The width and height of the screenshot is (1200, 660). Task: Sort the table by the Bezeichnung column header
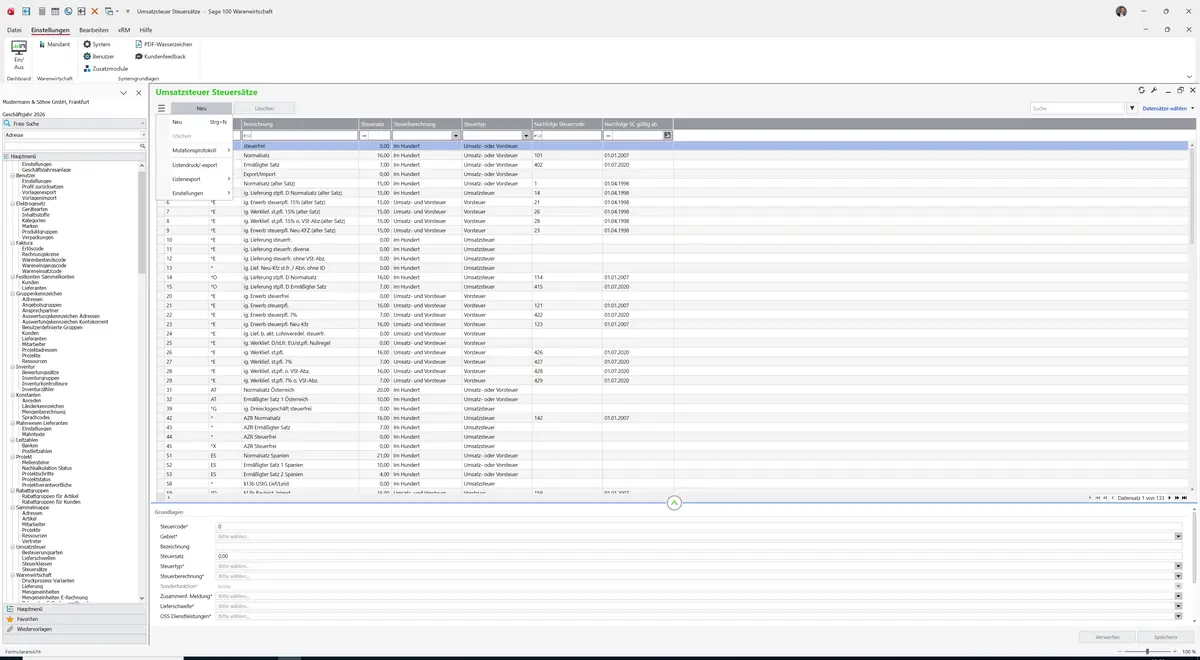point(300,123)
